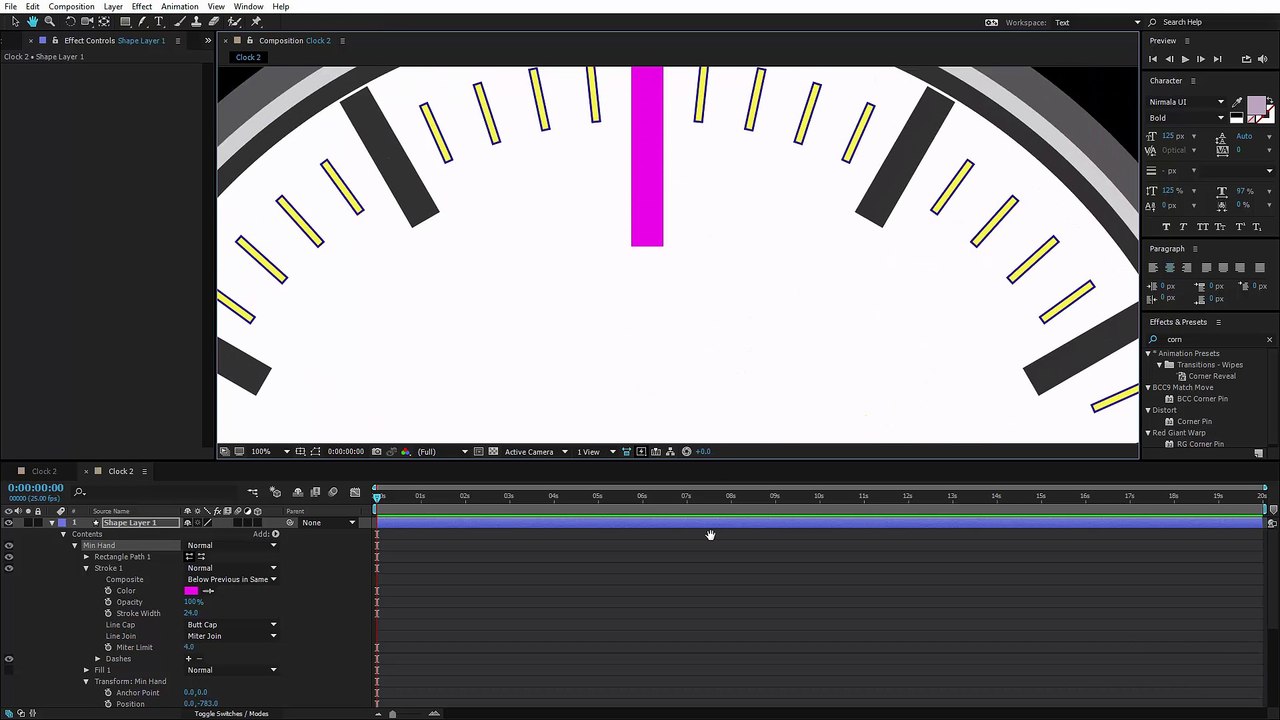Image resolution: width=1280 pixels, height=720 pixels.
Task: Collapse the Stroke 1 triangle
Action: [x=86, y=568]
